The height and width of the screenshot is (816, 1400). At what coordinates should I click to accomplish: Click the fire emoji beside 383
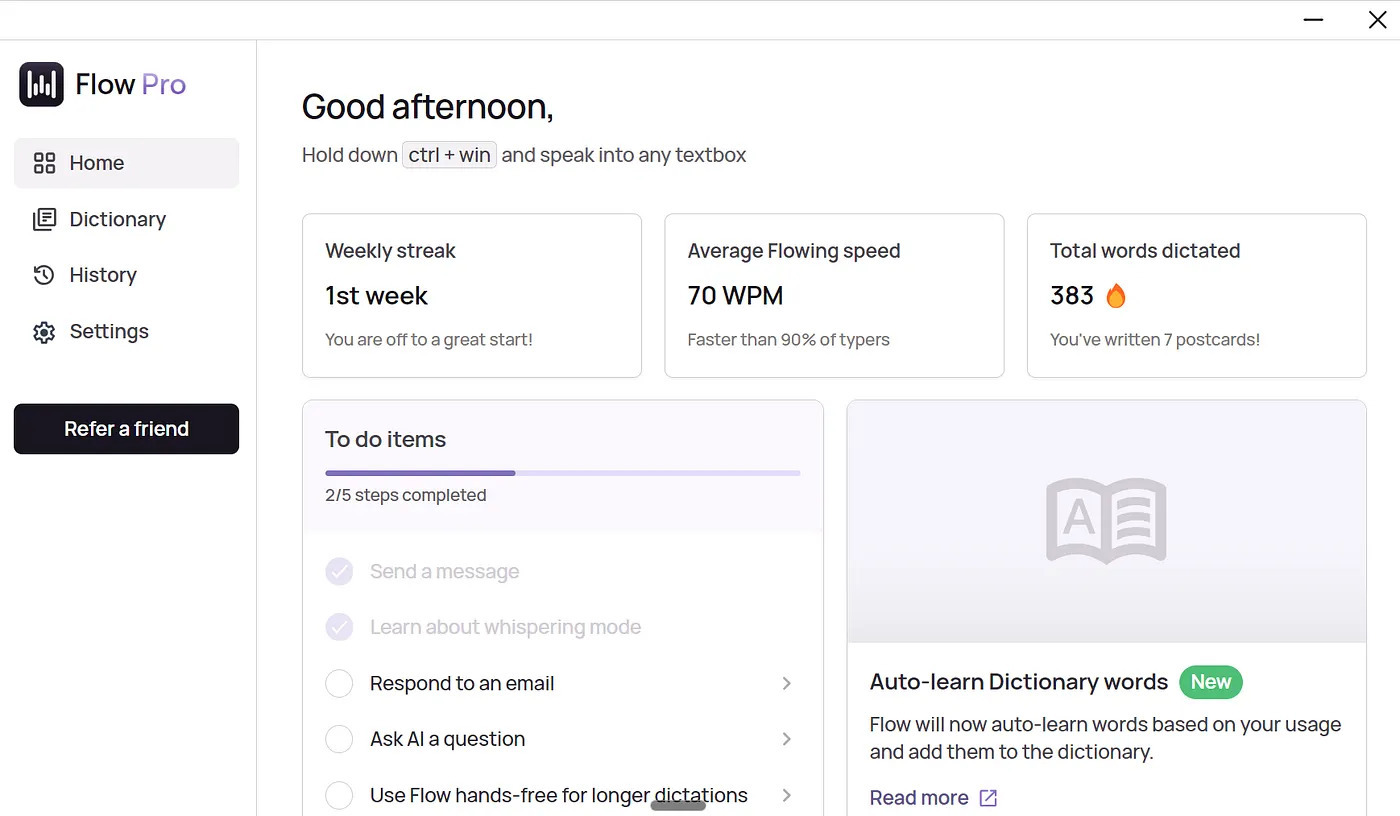pyautogui.click(x=1116, y=295)
